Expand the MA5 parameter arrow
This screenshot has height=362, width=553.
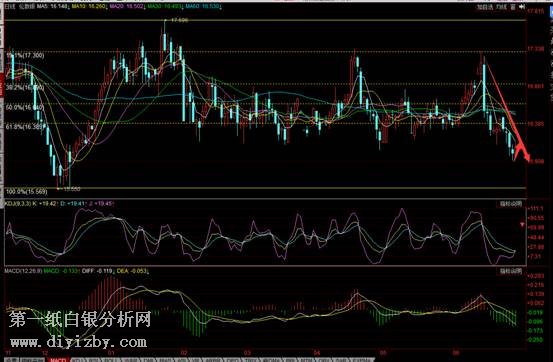[x=68, y=7]
